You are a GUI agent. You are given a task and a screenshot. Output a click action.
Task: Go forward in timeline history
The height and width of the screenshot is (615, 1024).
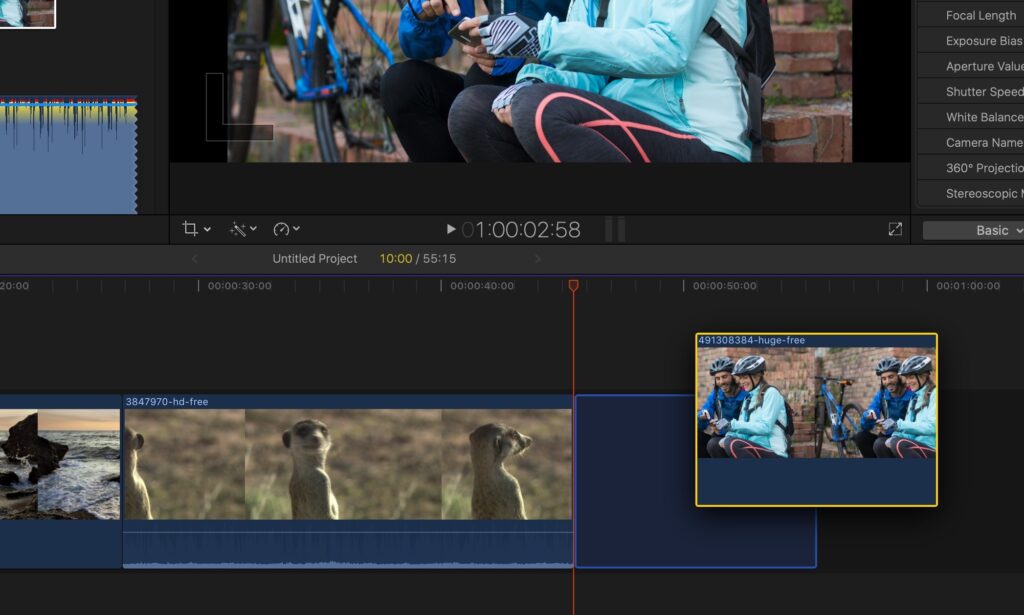pyautogui.click(x=537, y=259)
